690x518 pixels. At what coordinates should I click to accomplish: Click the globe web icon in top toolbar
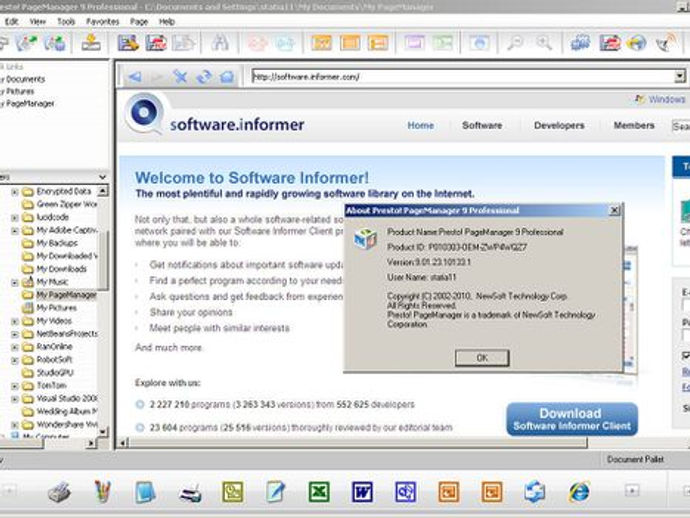(636, 43)
